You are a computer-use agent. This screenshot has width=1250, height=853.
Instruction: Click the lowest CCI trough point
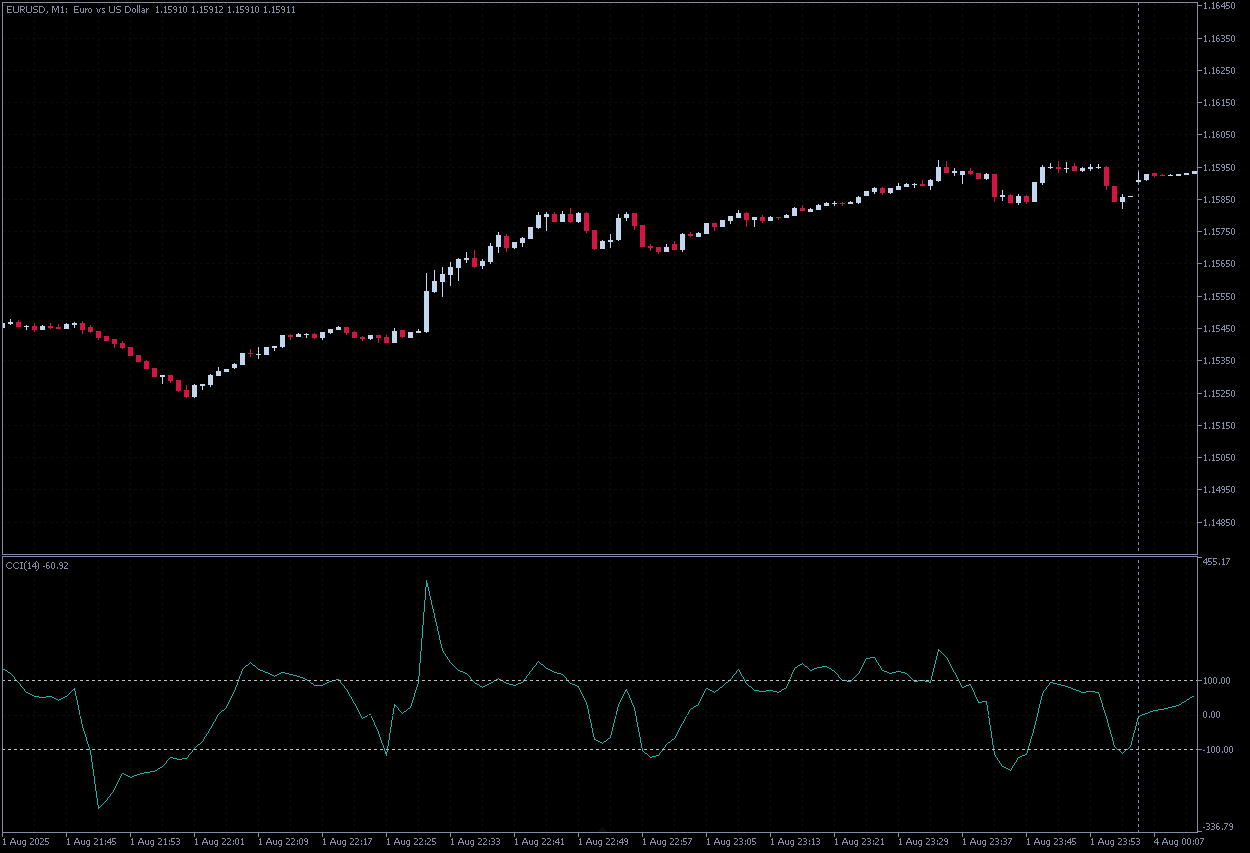coord(98,807)
